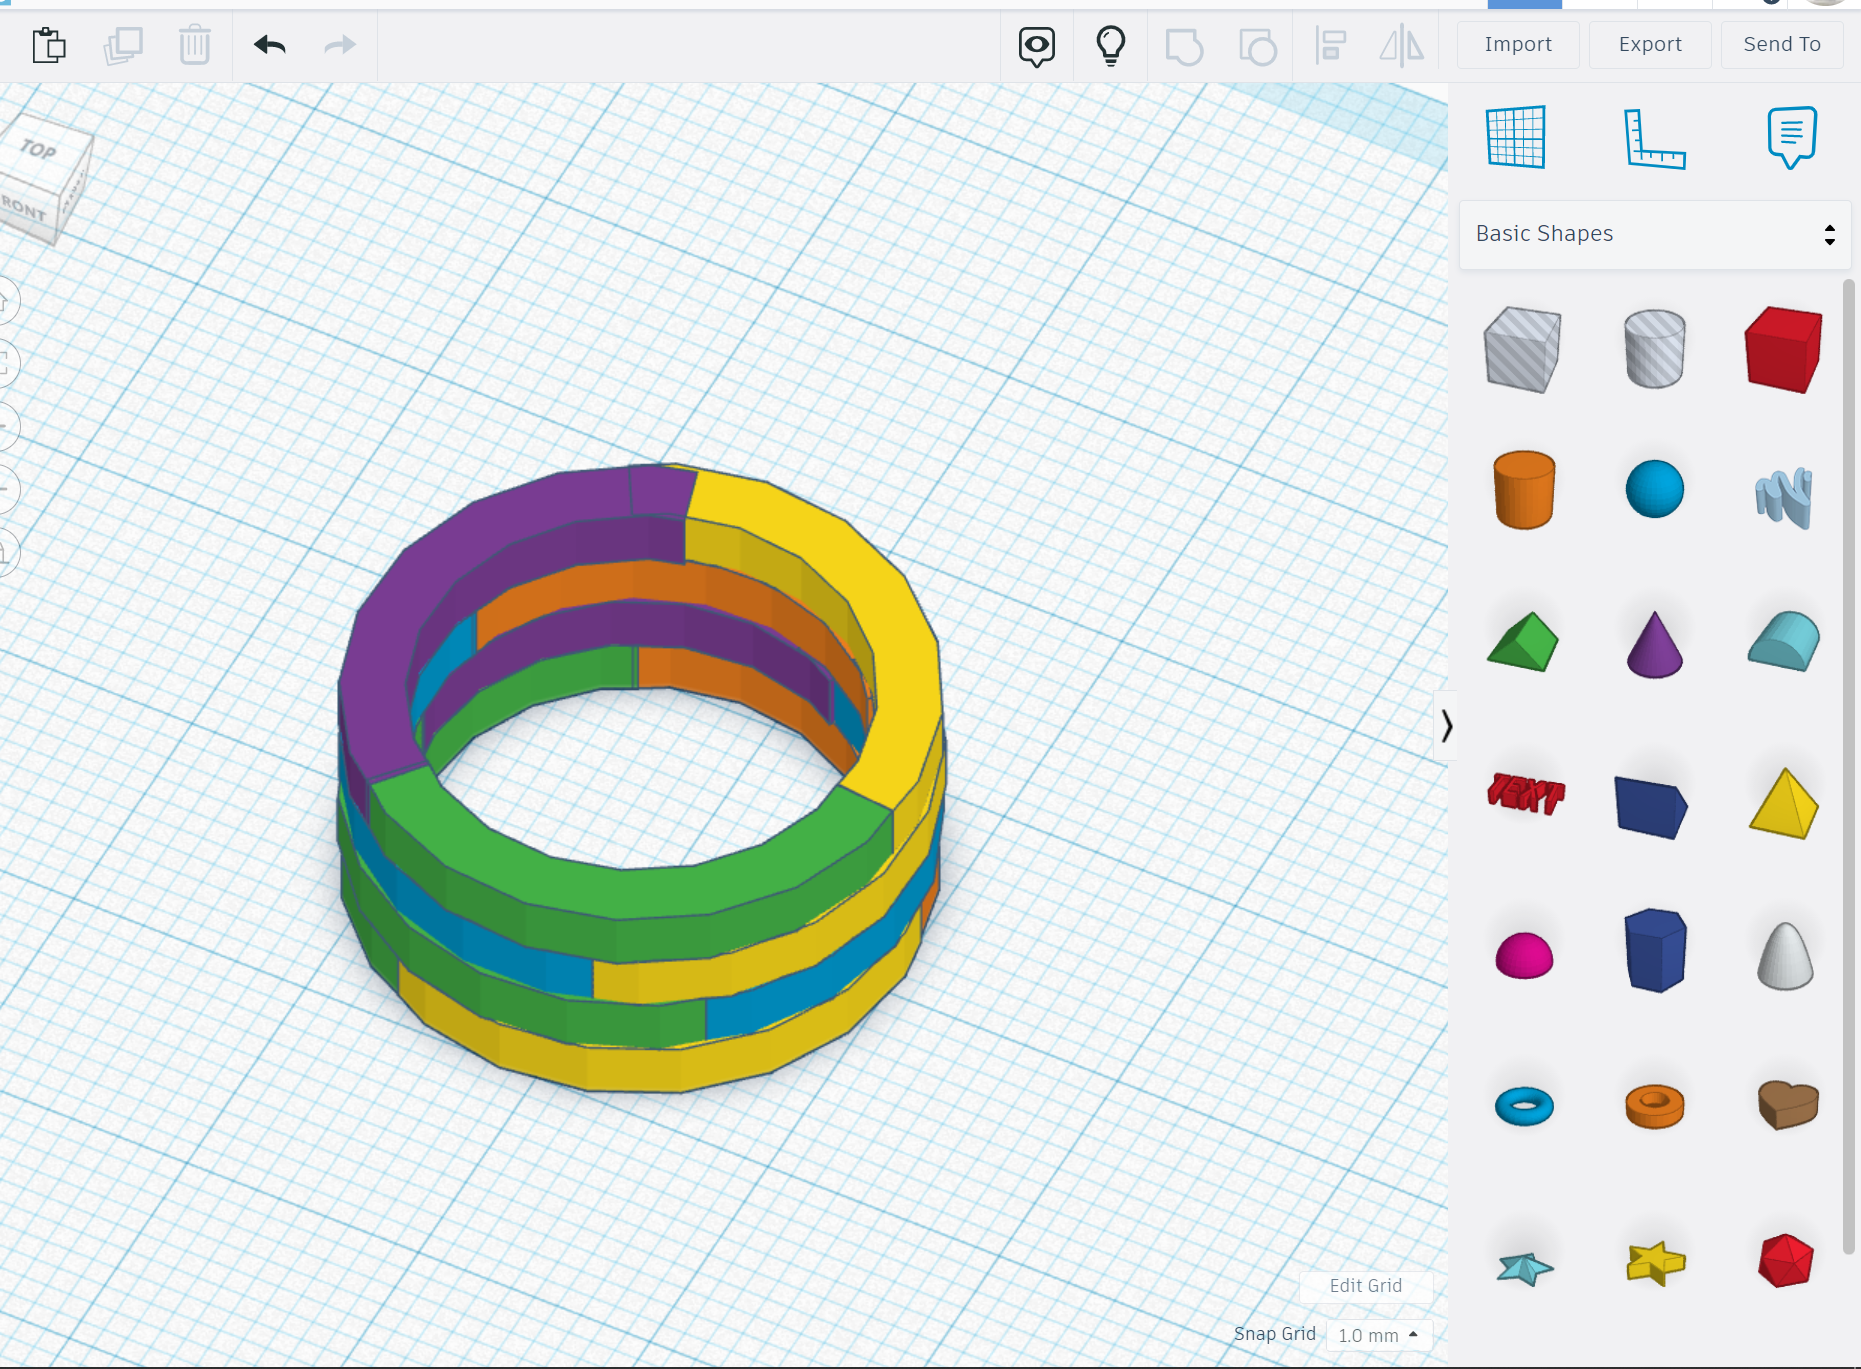Select the Undo arrow icon
Screen dimensions: 1861x1369
(268, 45)
